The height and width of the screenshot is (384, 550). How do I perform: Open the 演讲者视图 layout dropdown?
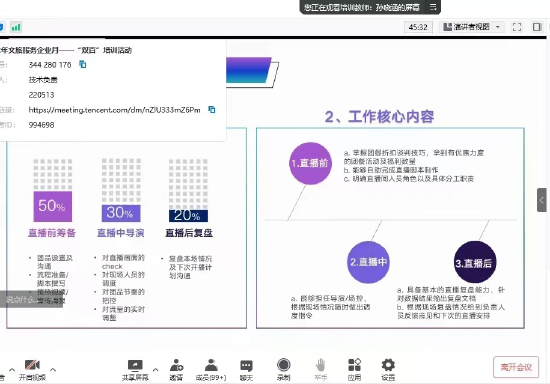pyautogui.click(x=471, y=27)
